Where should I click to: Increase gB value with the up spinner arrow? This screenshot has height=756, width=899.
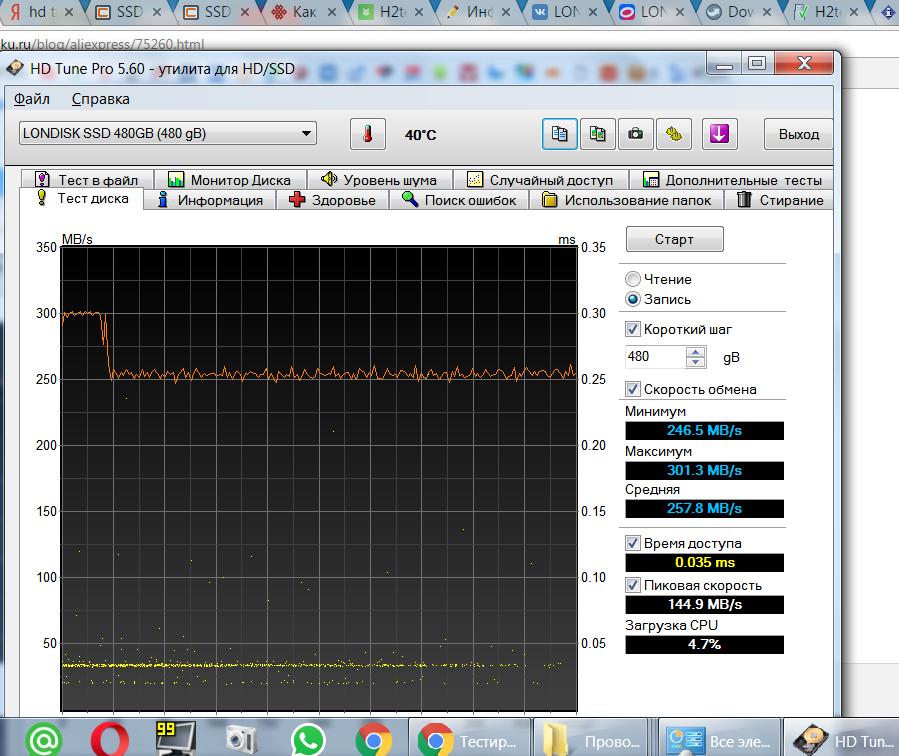point(695,351)
